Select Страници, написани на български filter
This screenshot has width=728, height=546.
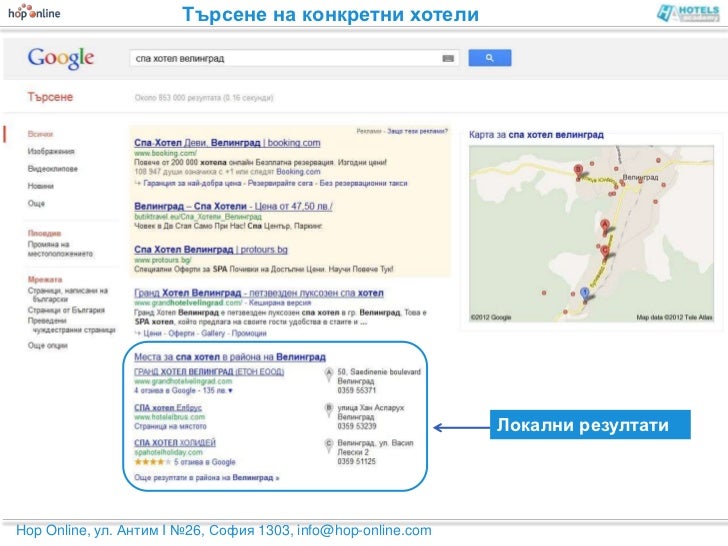(x=68, y=295)
